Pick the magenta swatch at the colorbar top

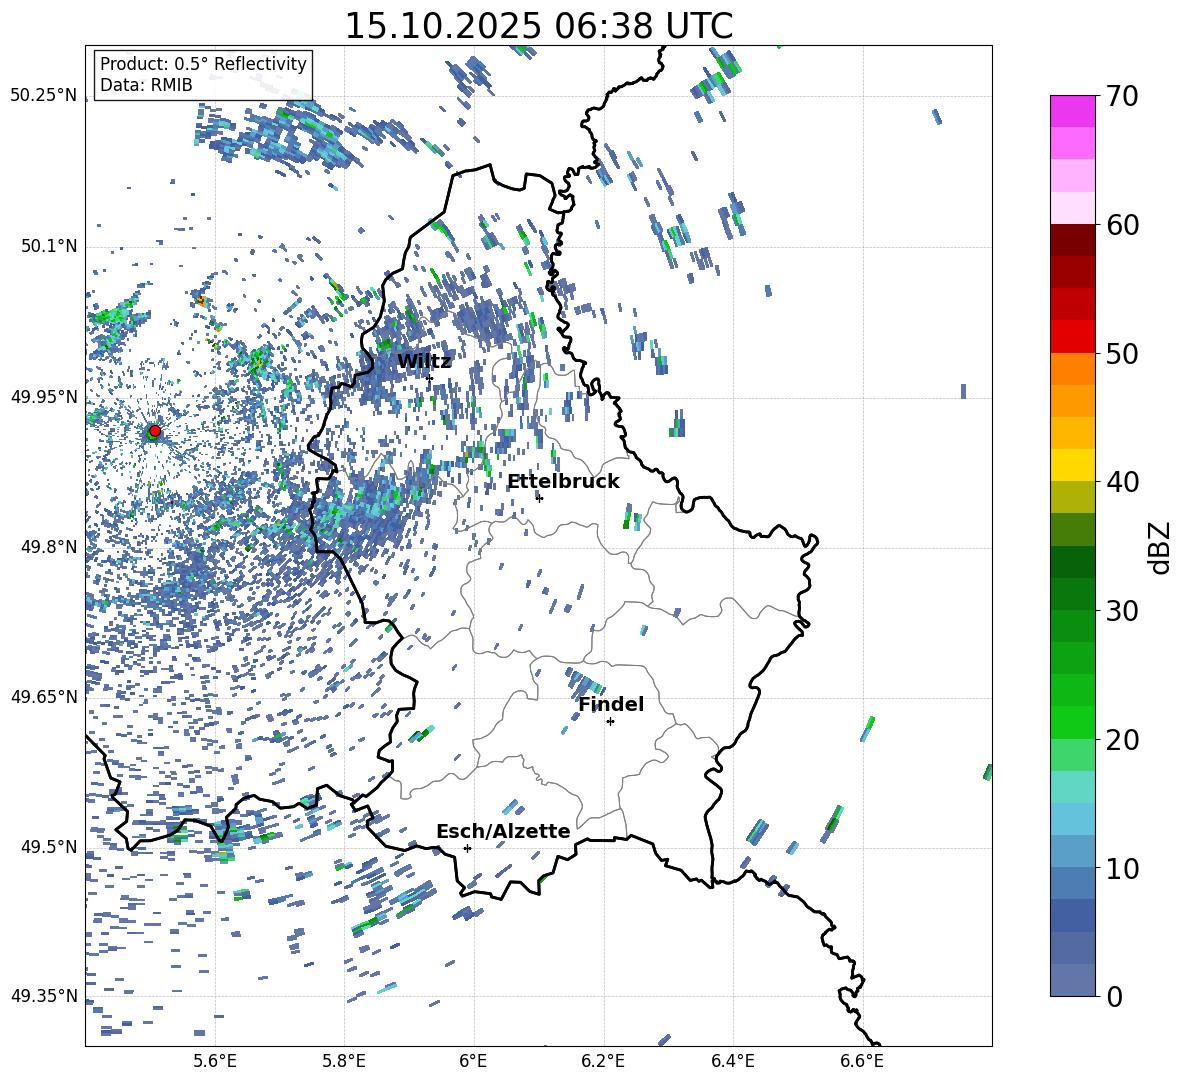[1073, 111]
